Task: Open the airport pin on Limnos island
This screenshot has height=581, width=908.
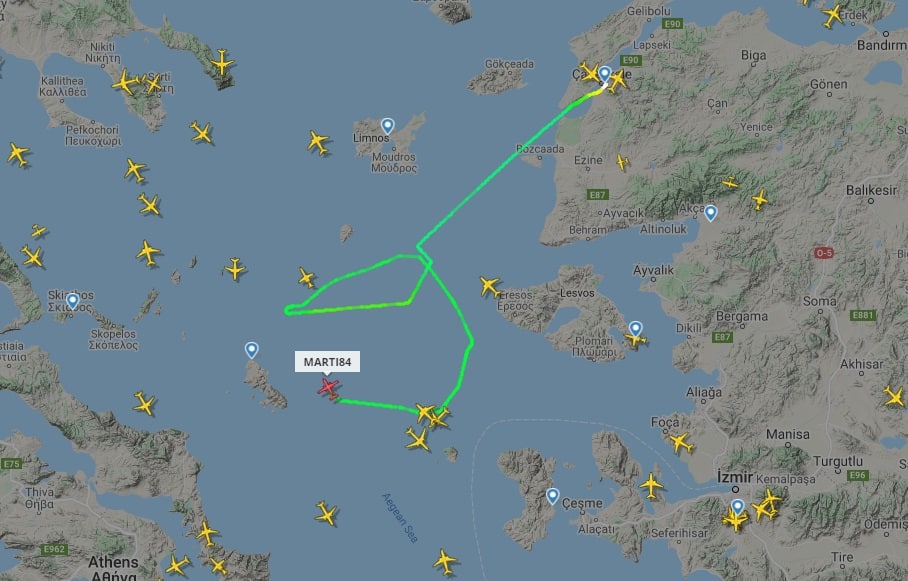Action: click(387, 126)
